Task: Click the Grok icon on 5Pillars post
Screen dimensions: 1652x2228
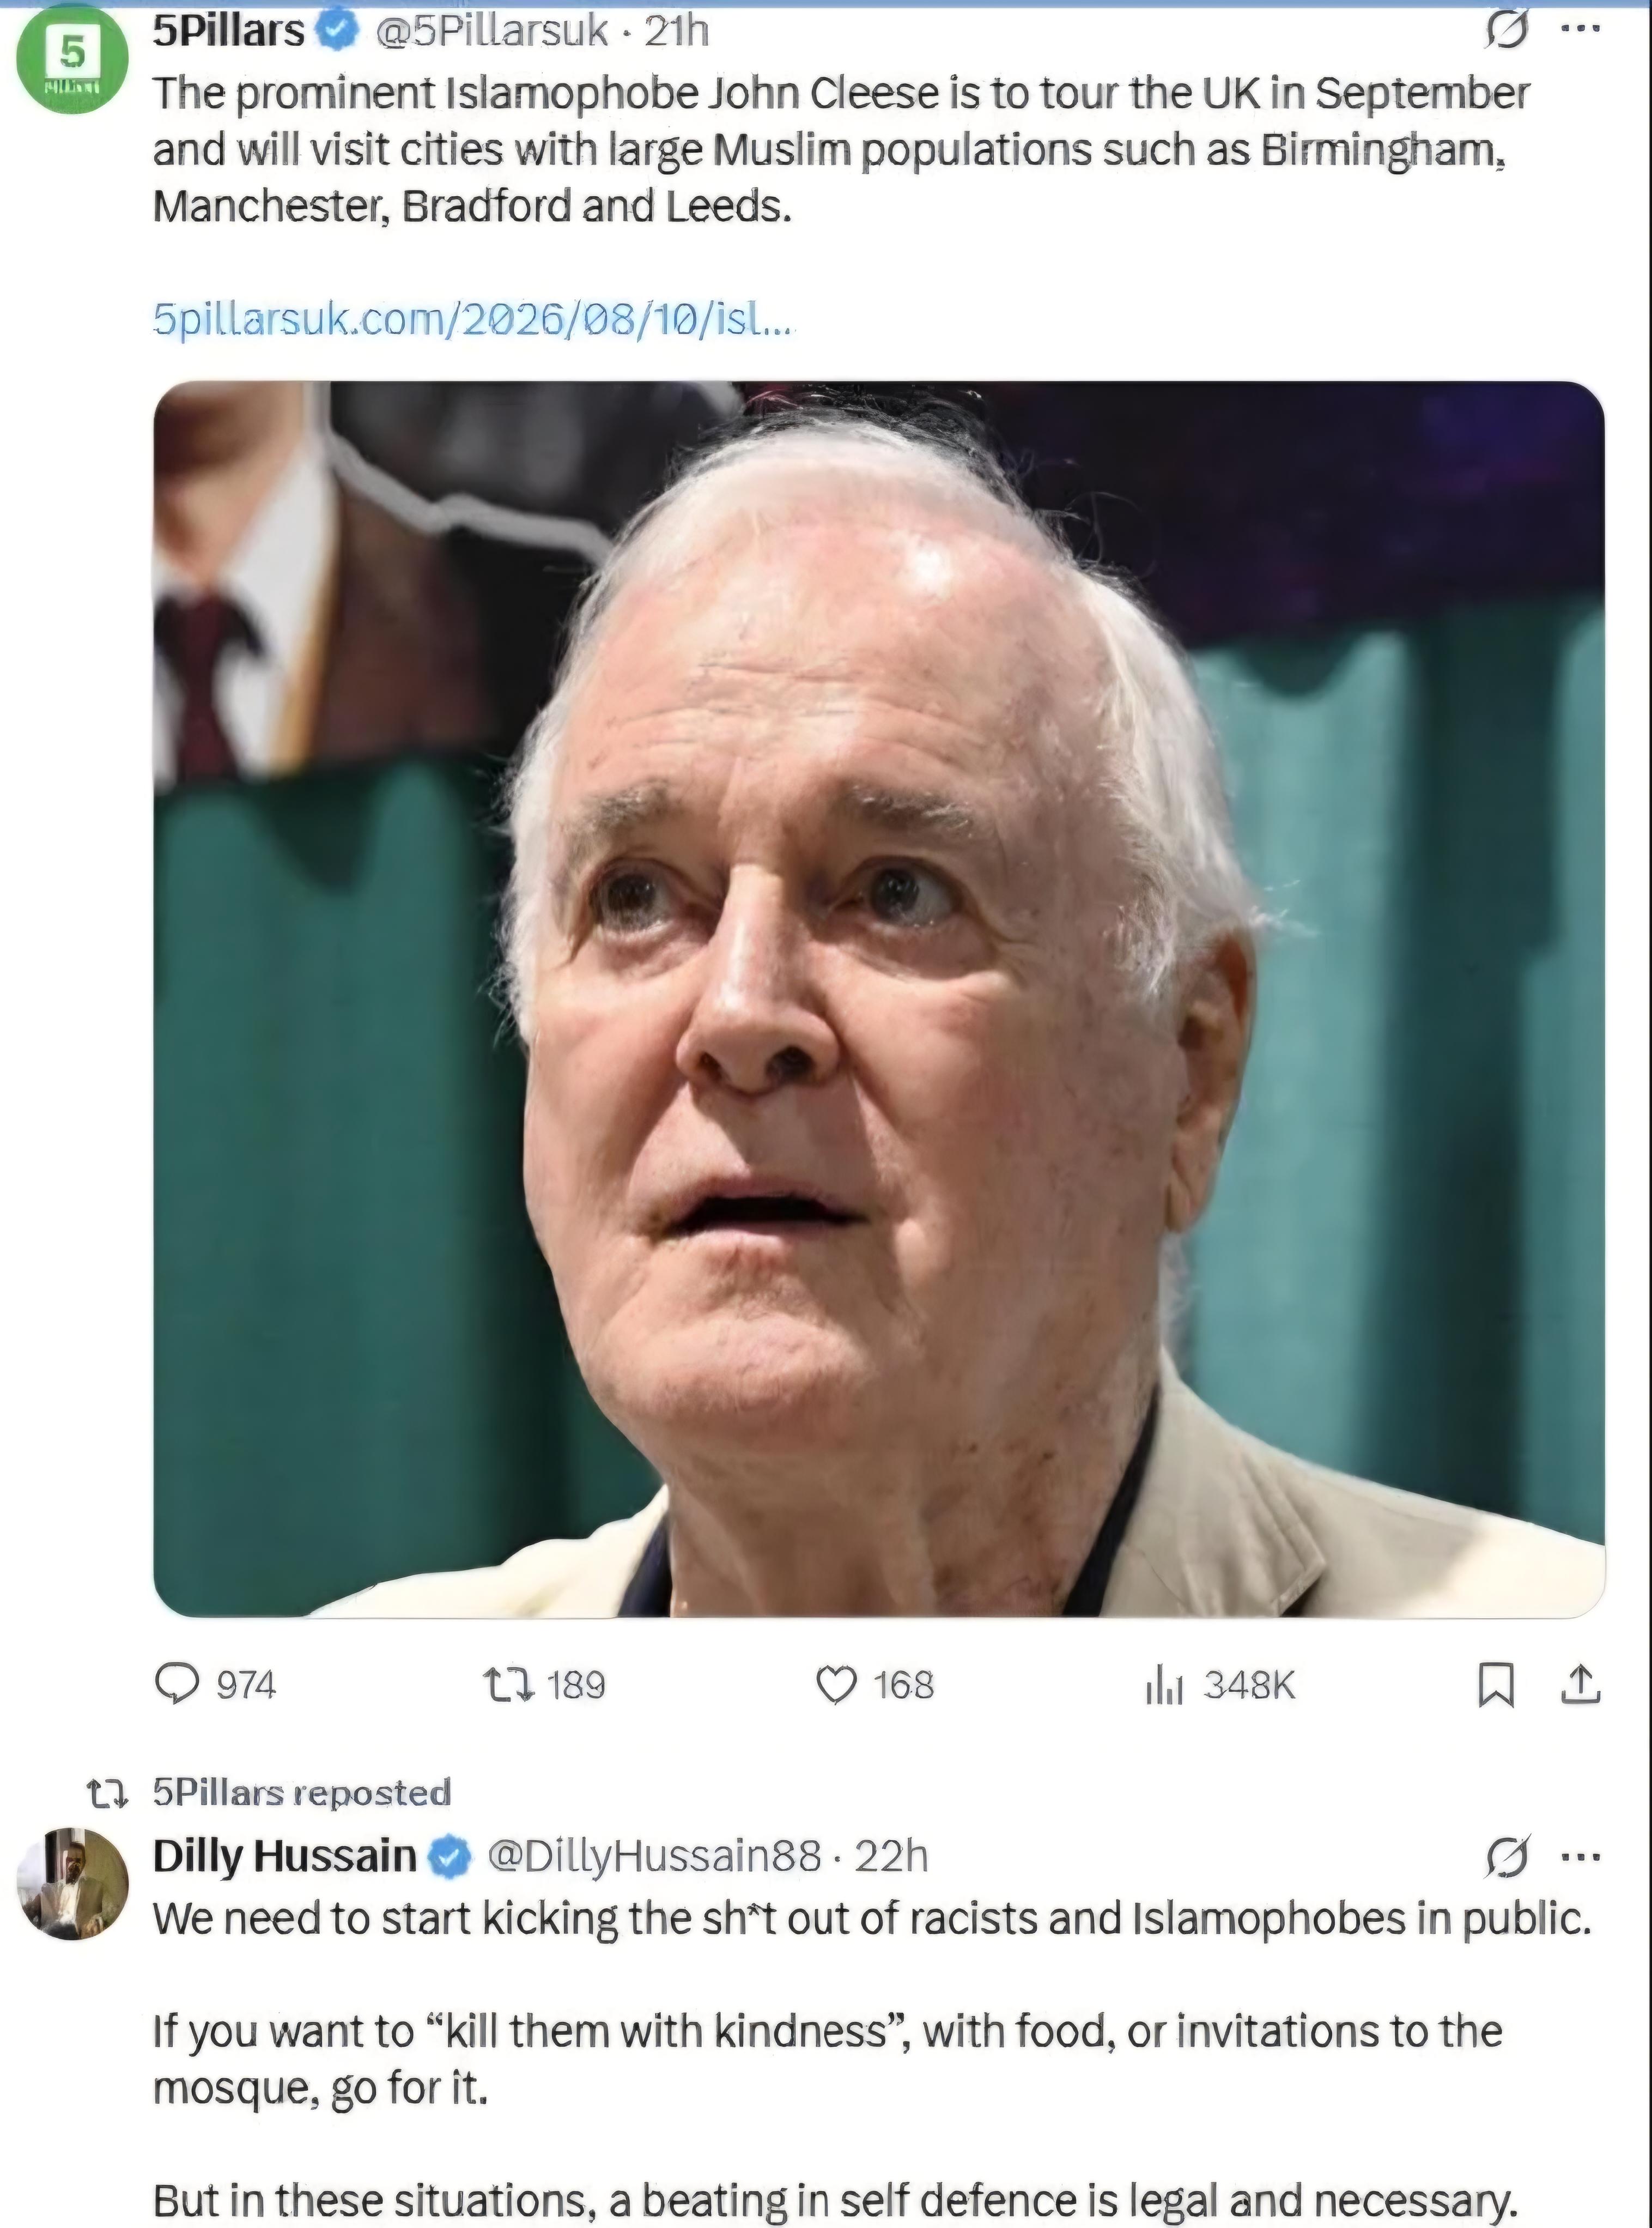Action: pos(1506,30)
